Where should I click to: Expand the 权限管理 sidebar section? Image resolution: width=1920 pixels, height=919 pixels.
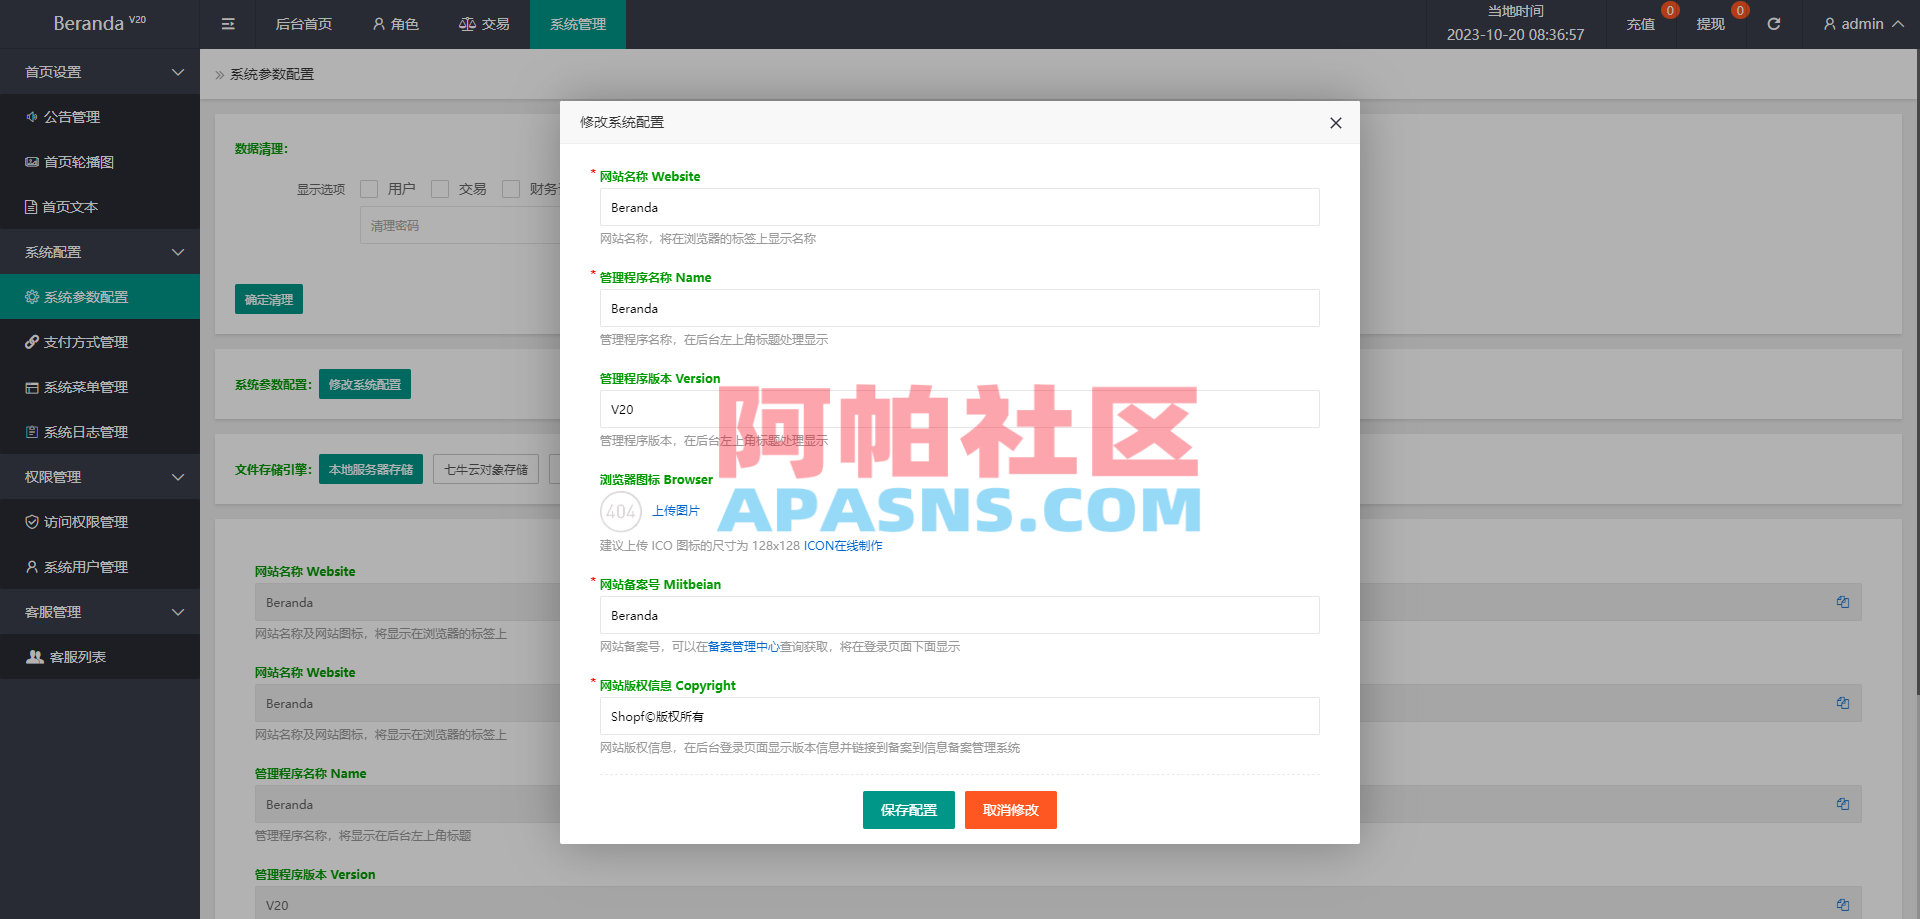pos(100,477)
